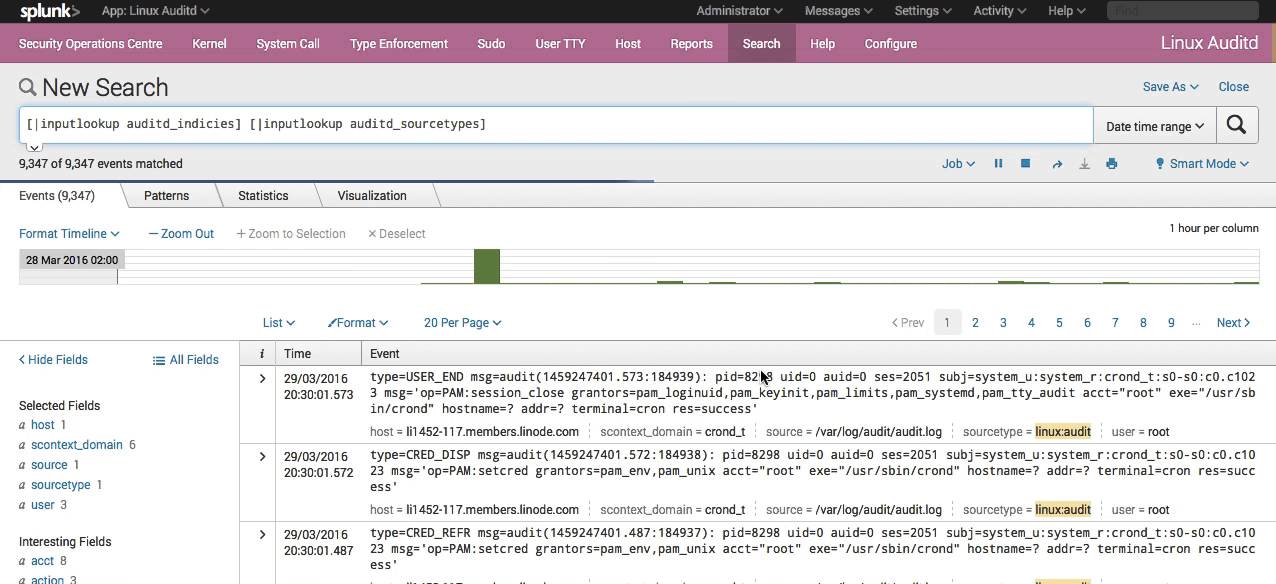Screen dimensions: 1276x584
Task: Open the Type Enforcement nav item
Action: click(x=399, y=44)
